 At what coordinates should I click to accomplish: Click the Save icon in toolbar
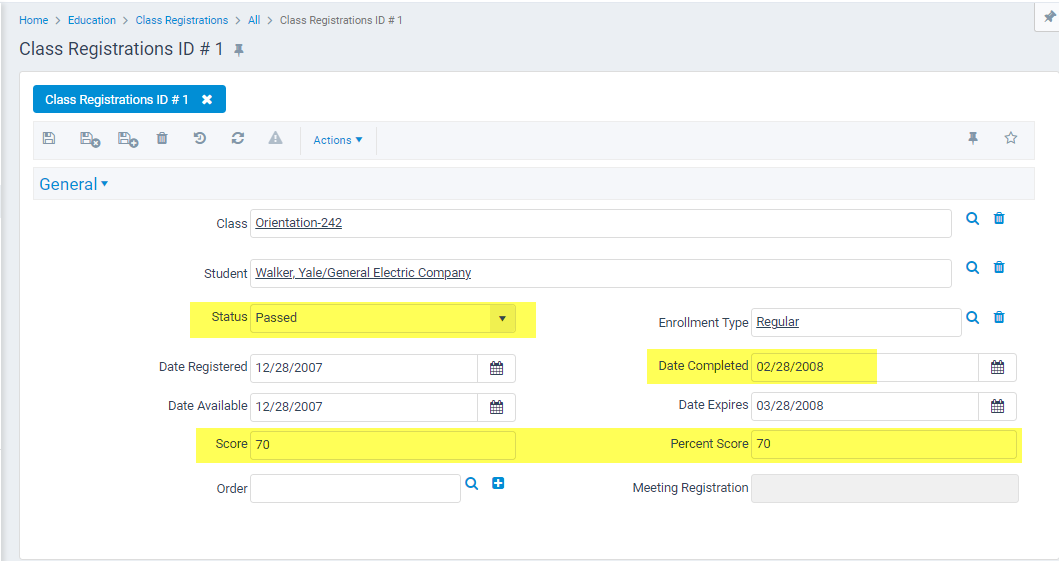(49, 138)
